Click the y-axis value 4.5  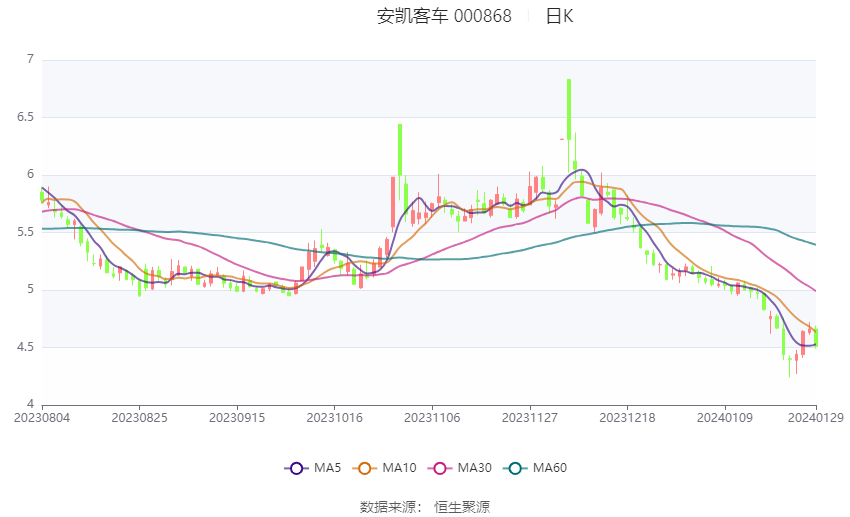click(25, 347)
